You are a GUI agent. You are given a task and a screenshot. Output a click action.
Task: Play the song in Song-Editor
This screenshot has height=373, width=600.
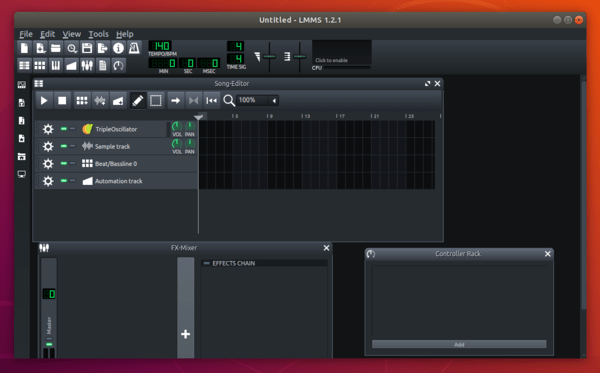(x=44, y=101)
